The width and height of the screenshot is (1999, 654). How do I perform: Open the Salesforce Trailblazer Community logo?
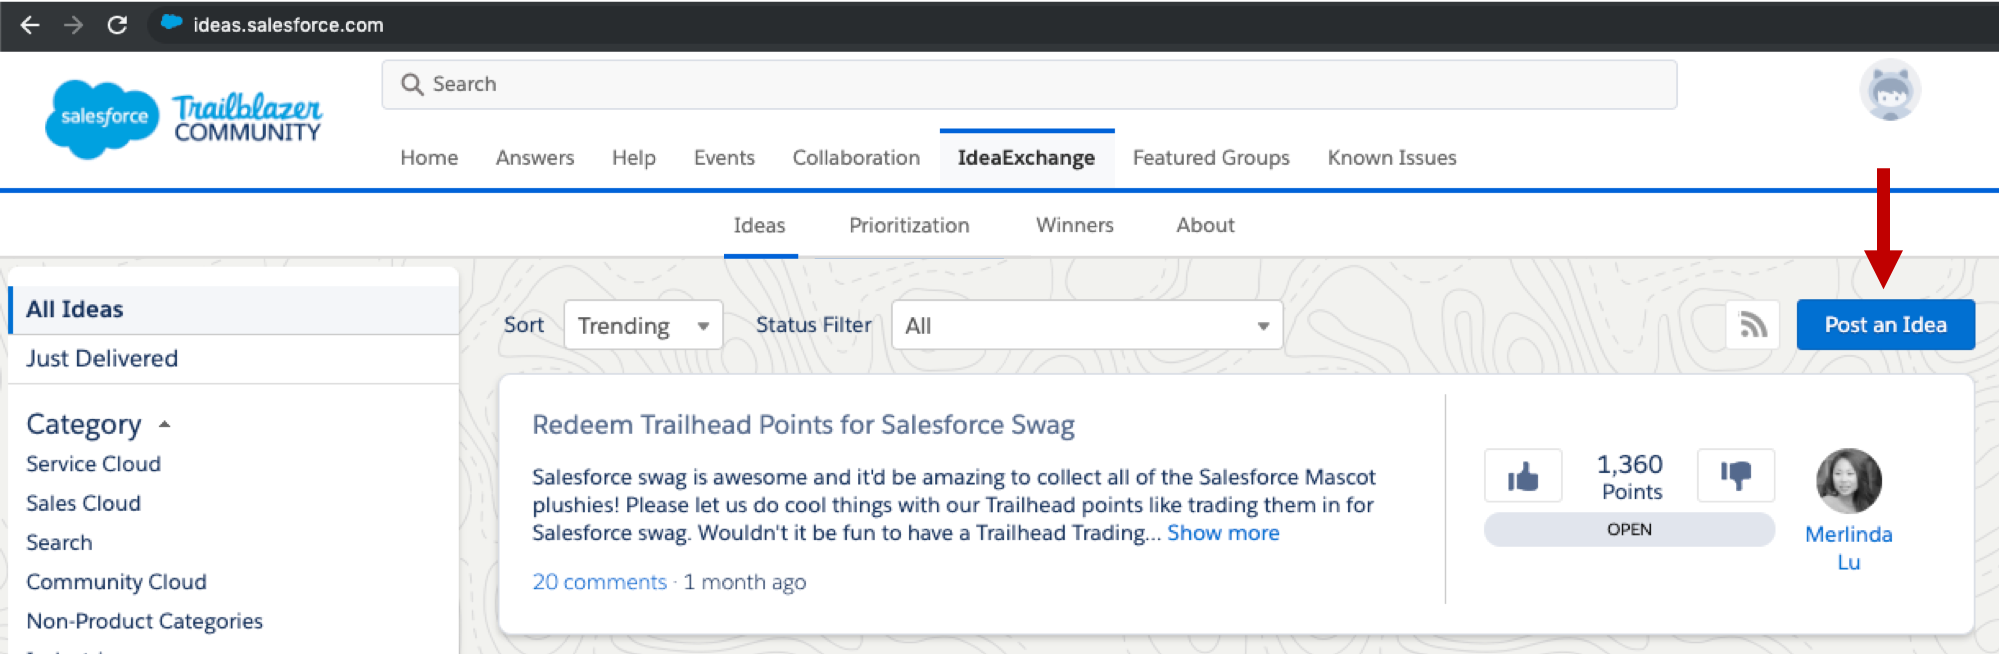pyautogui.click(x=184, y=119)
